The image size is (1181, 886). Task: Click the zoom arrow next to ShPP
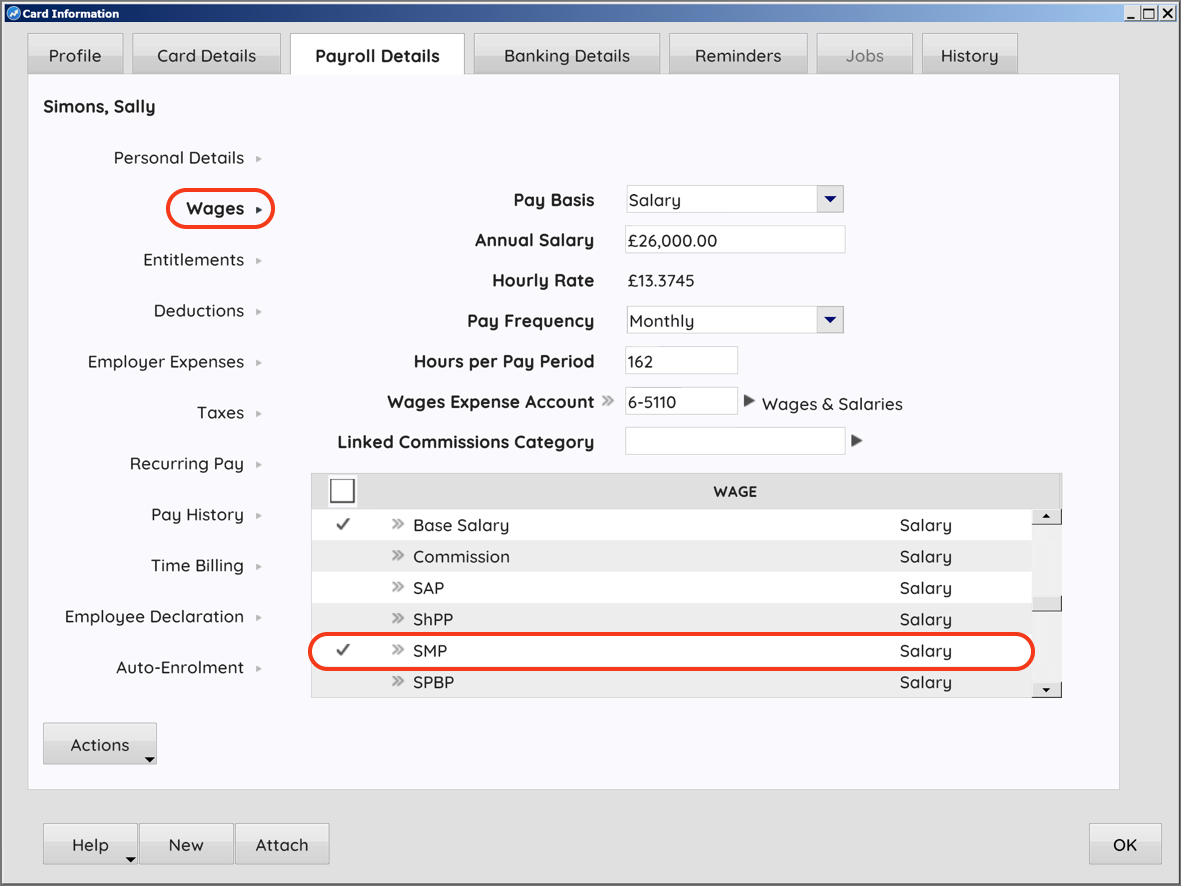[x=397, y=619]
